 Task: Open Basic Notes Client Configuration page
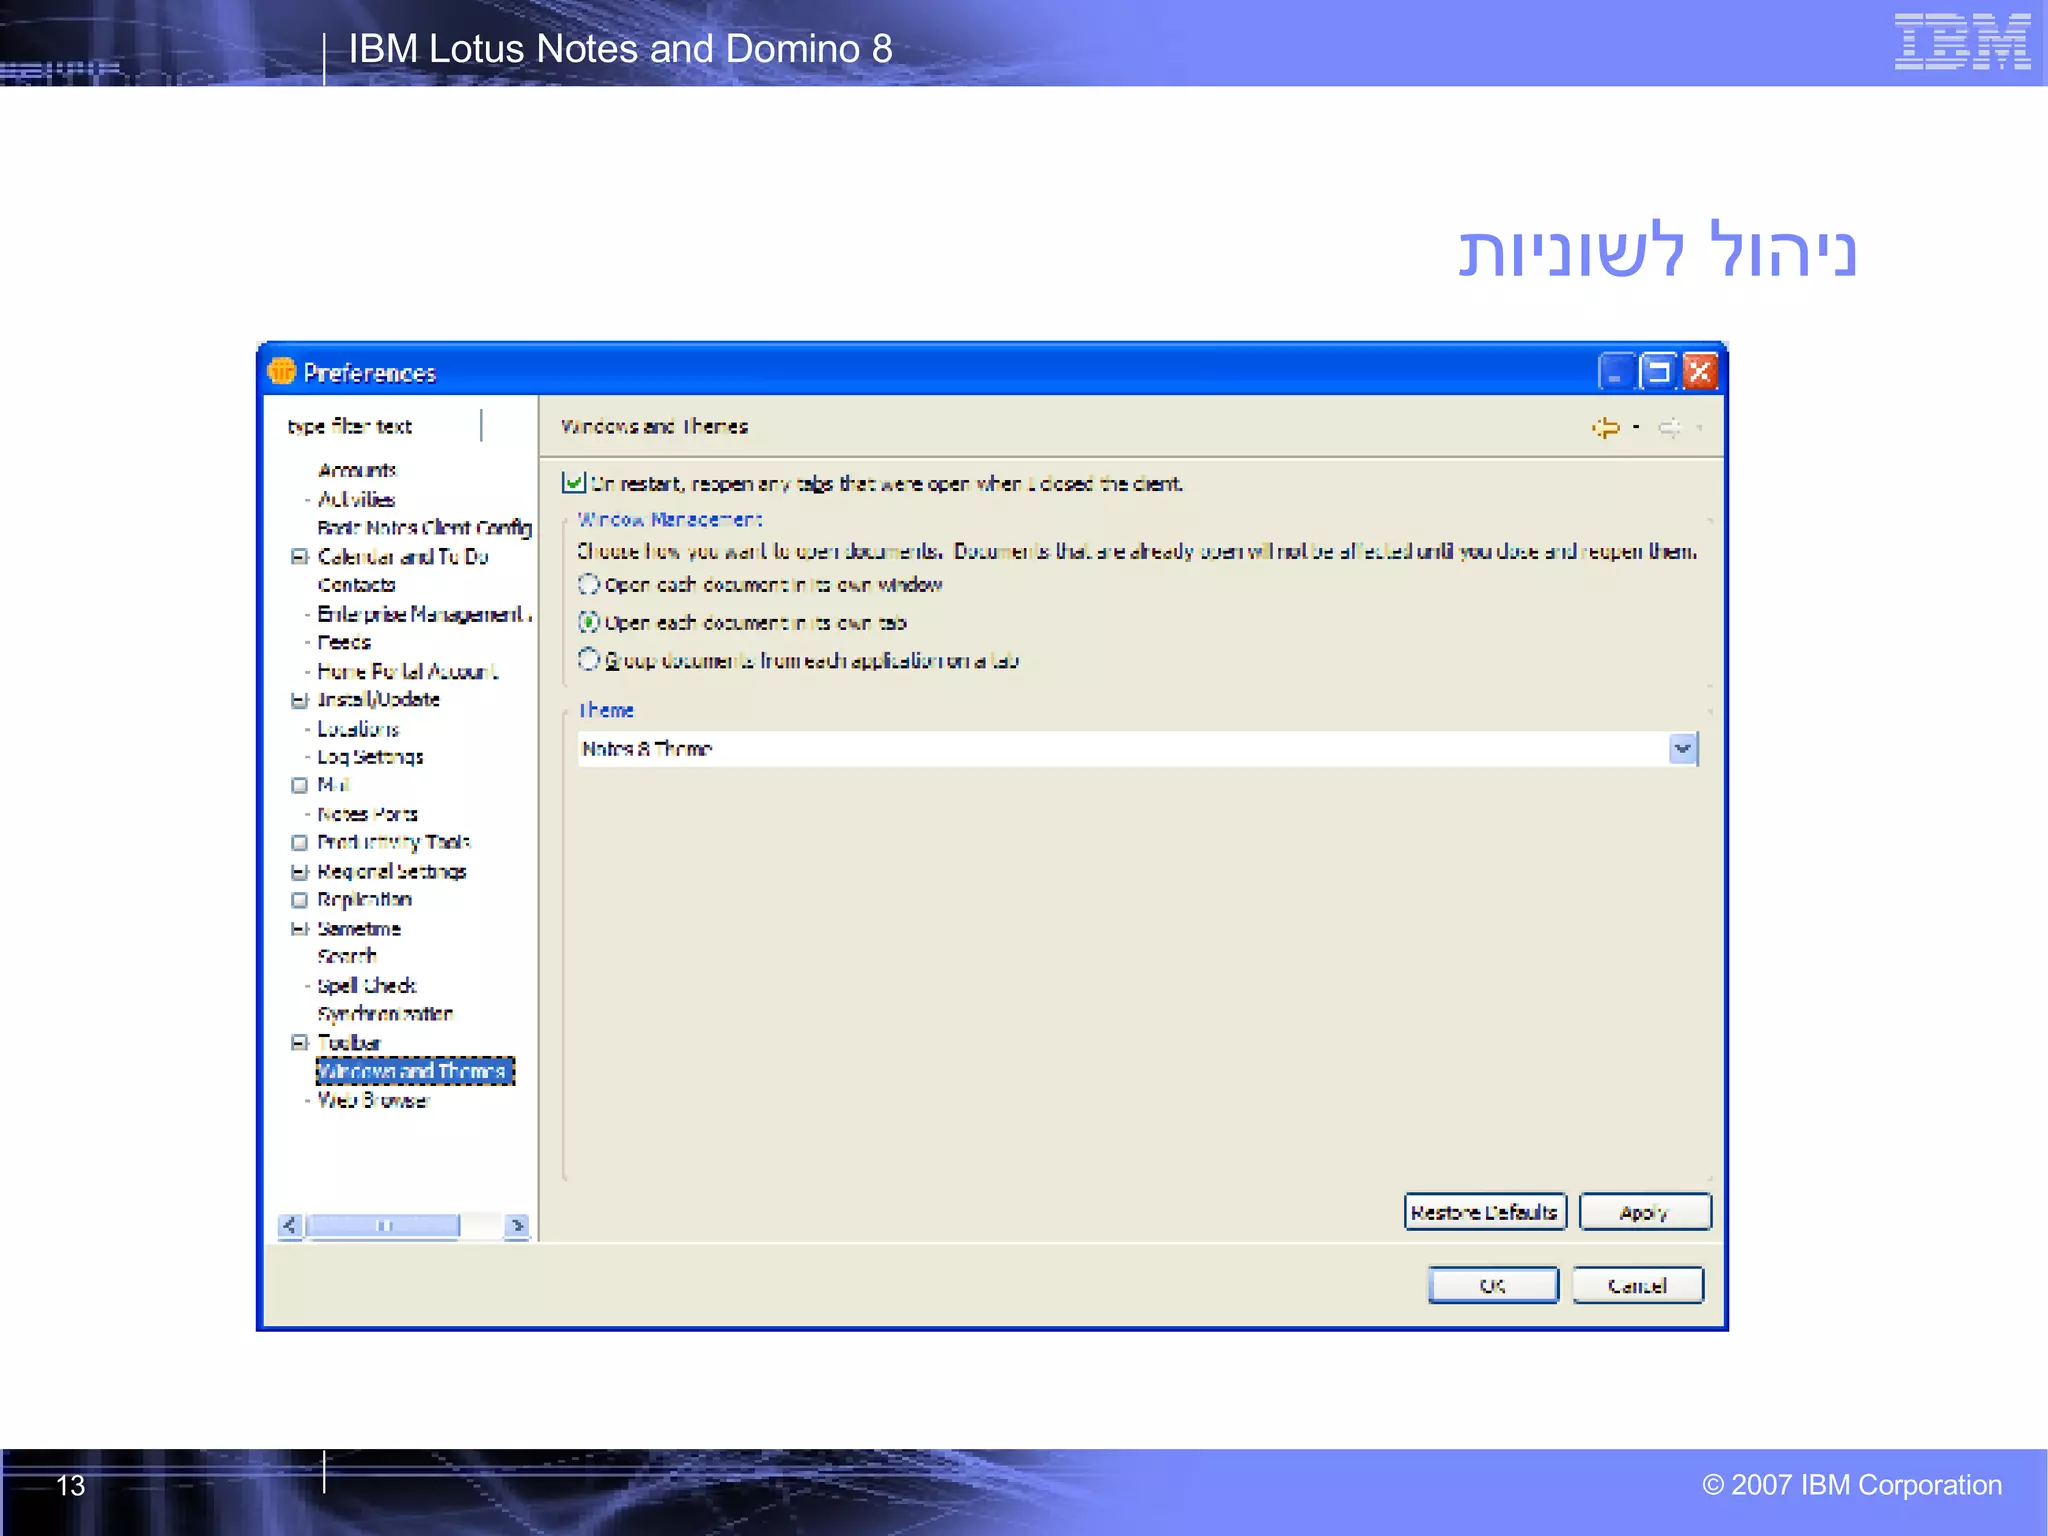pyautogui.click(x=424, y=527)
